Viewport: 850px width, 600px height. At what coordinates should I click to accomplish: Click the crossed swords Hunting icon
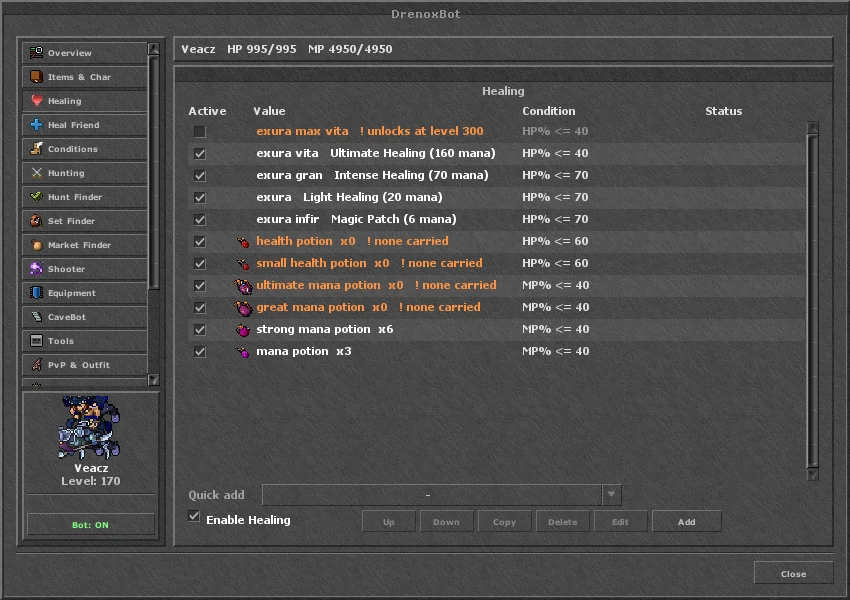pyautogui.click(x=36, y=172)
